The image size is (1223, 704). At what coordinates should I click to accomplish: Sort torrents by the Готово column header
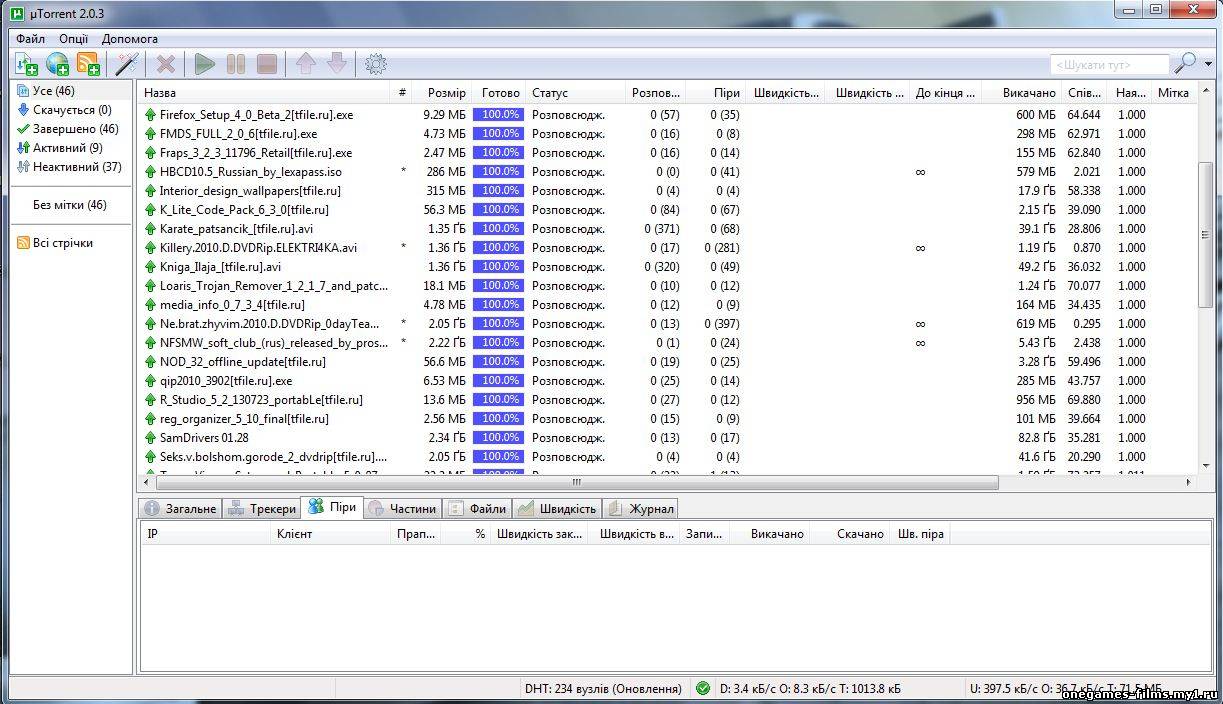click(498, 93)
